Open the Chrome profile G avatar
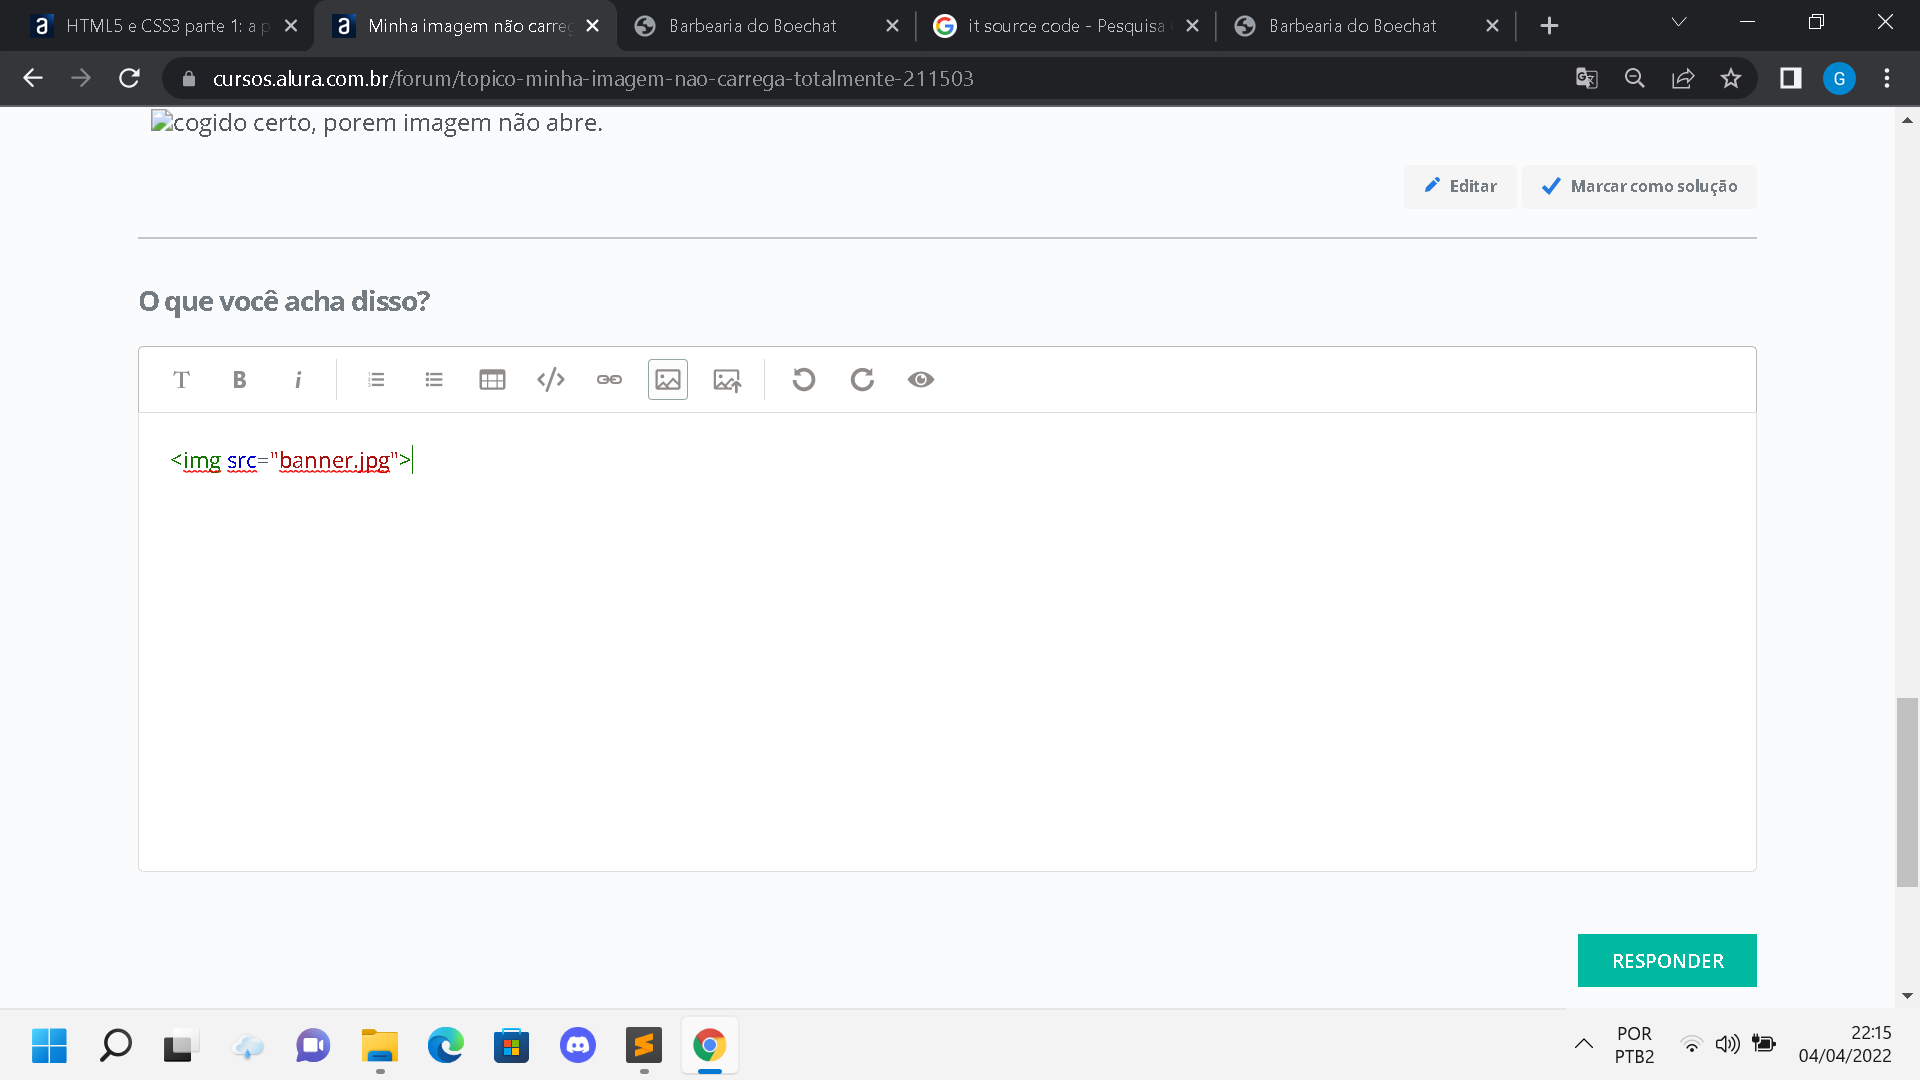Screen dimensions: 1920x1080 tap(1839, 78)
